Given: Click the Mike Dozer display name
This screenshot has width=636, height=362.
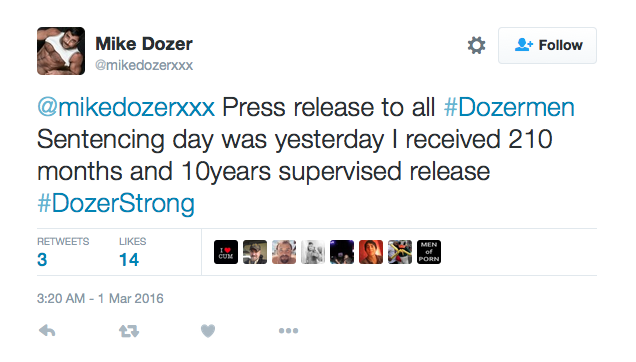Looking at the screenshot, I should click(x=144, y=44).
